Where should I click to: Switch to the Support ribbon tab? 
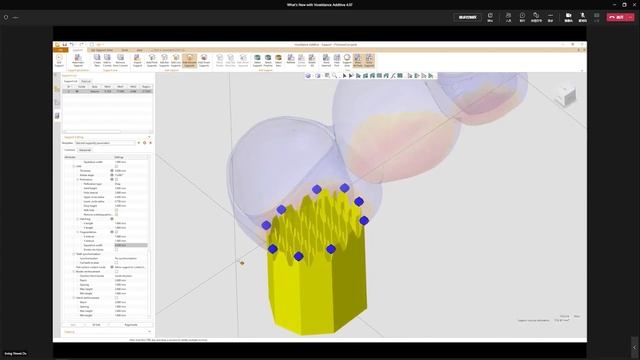pos(78,50)
